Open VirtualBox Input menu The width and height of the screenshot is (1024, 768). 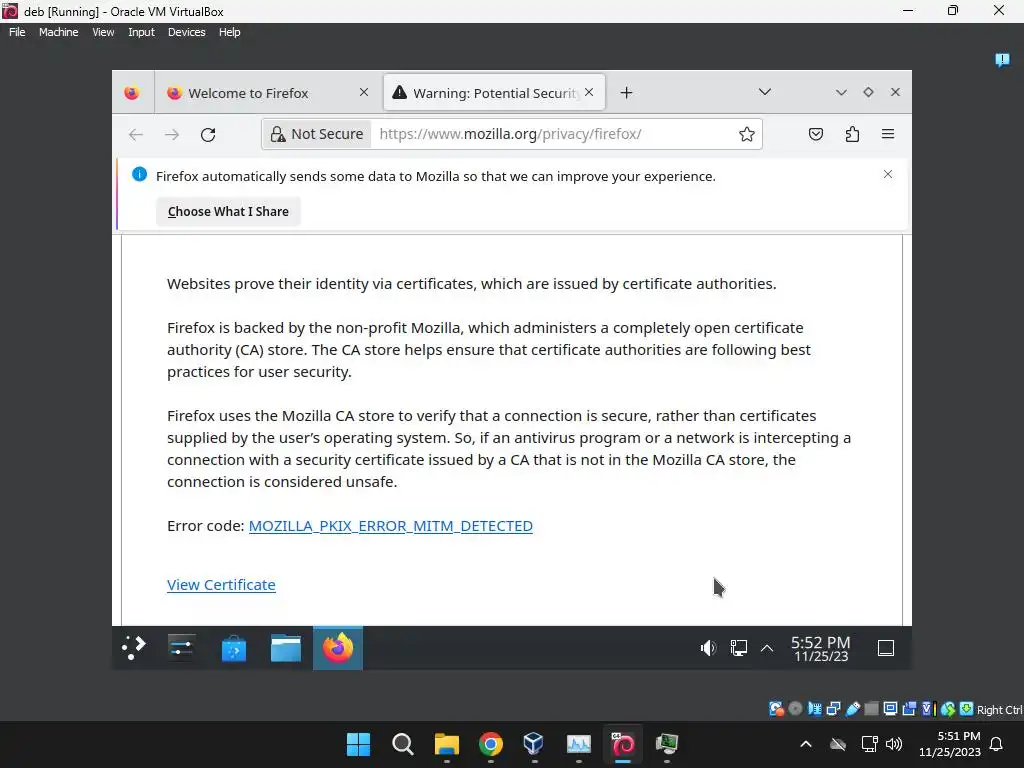[141, 32]
